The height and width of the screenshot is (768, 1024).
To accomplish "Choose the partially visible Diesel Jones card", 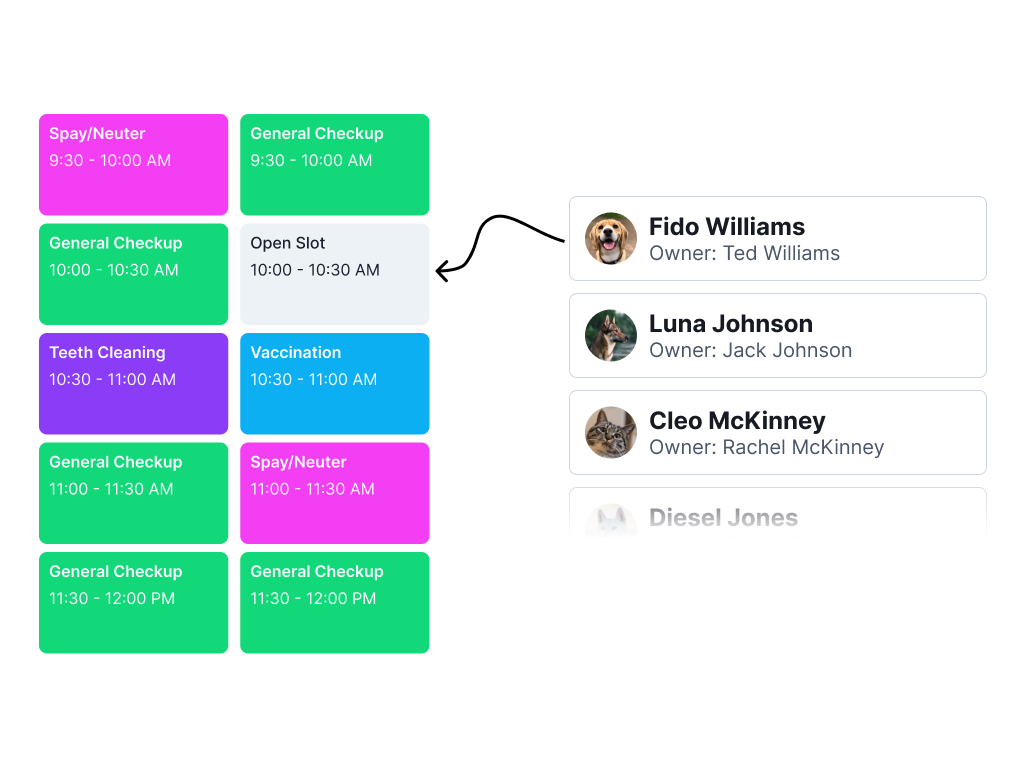I will pos(777,514).
